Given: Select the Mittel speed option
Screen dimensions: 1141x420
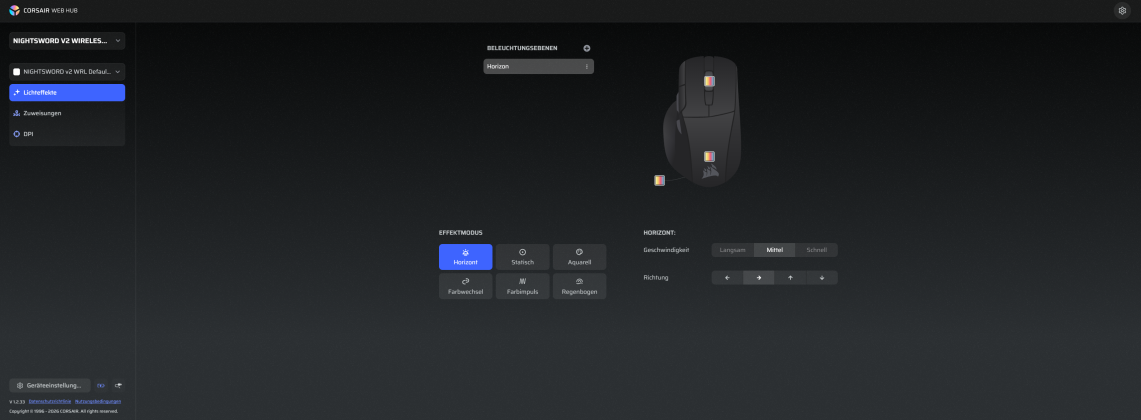Looking at the screenshot, I should click(x=774, y=250).
